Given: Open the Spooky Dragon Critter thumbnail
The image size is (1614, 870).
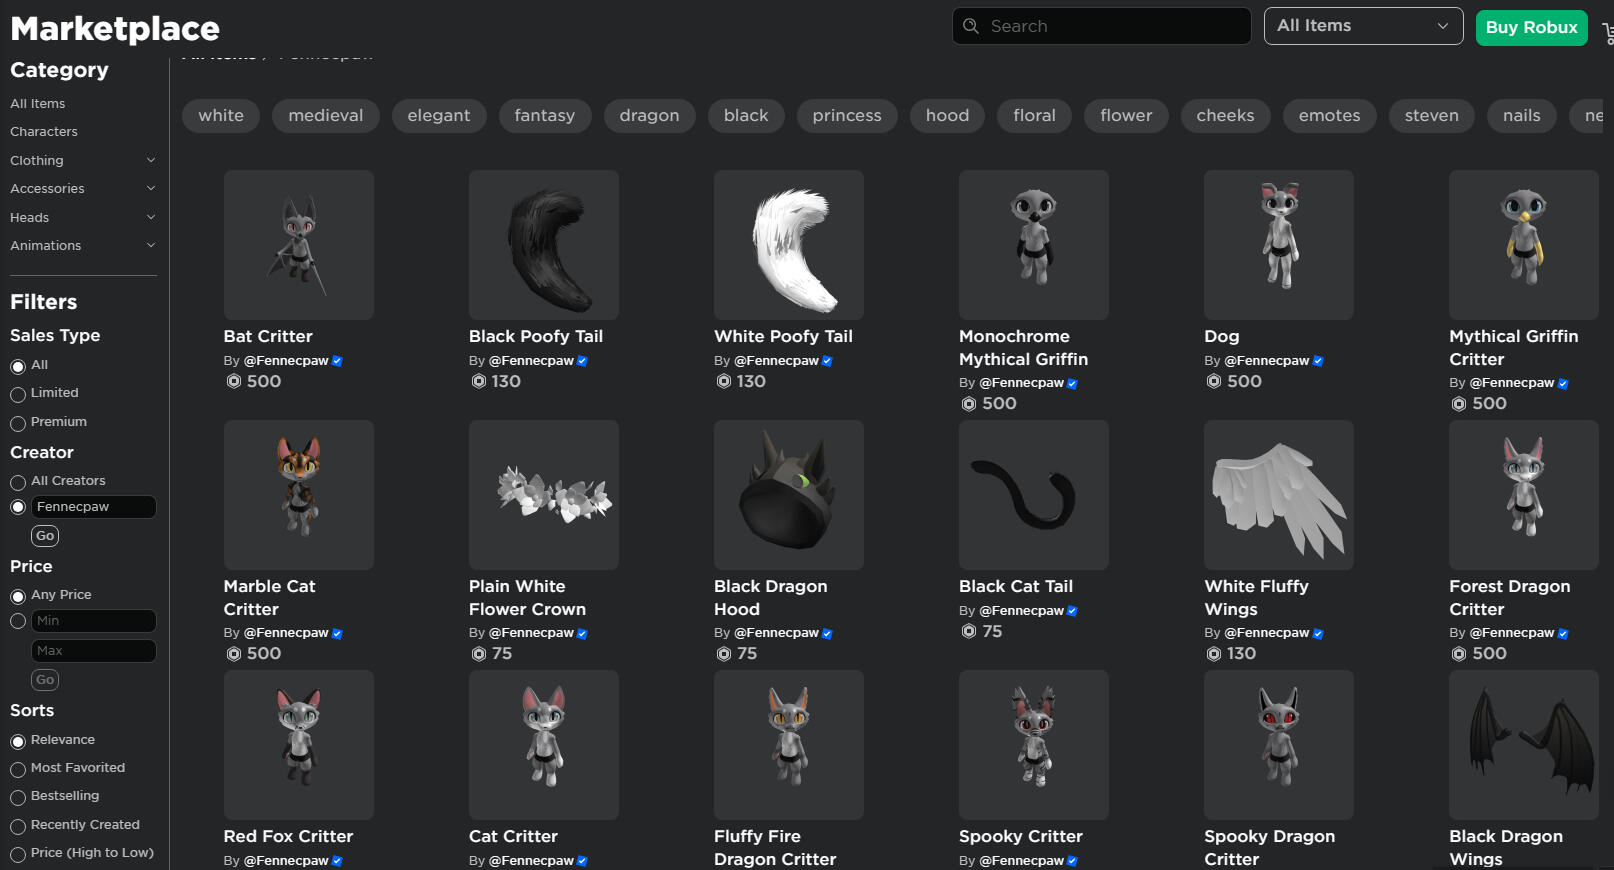Looking at the screenshot, I should pos(1279,745).
